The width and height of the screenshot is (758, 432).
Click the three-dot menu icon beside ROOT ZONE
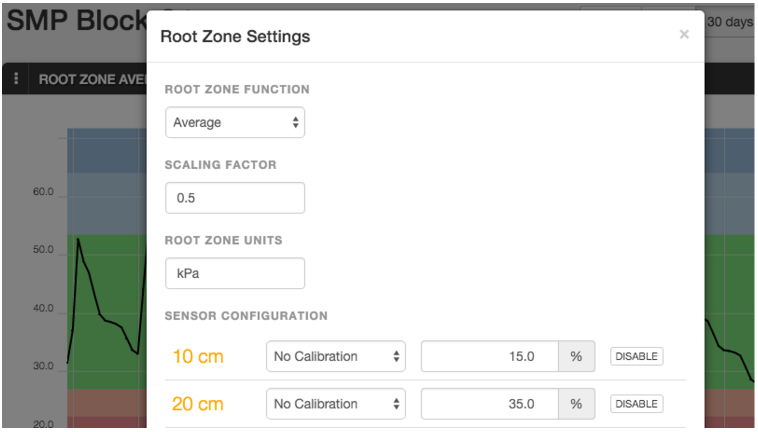point(16,79)
